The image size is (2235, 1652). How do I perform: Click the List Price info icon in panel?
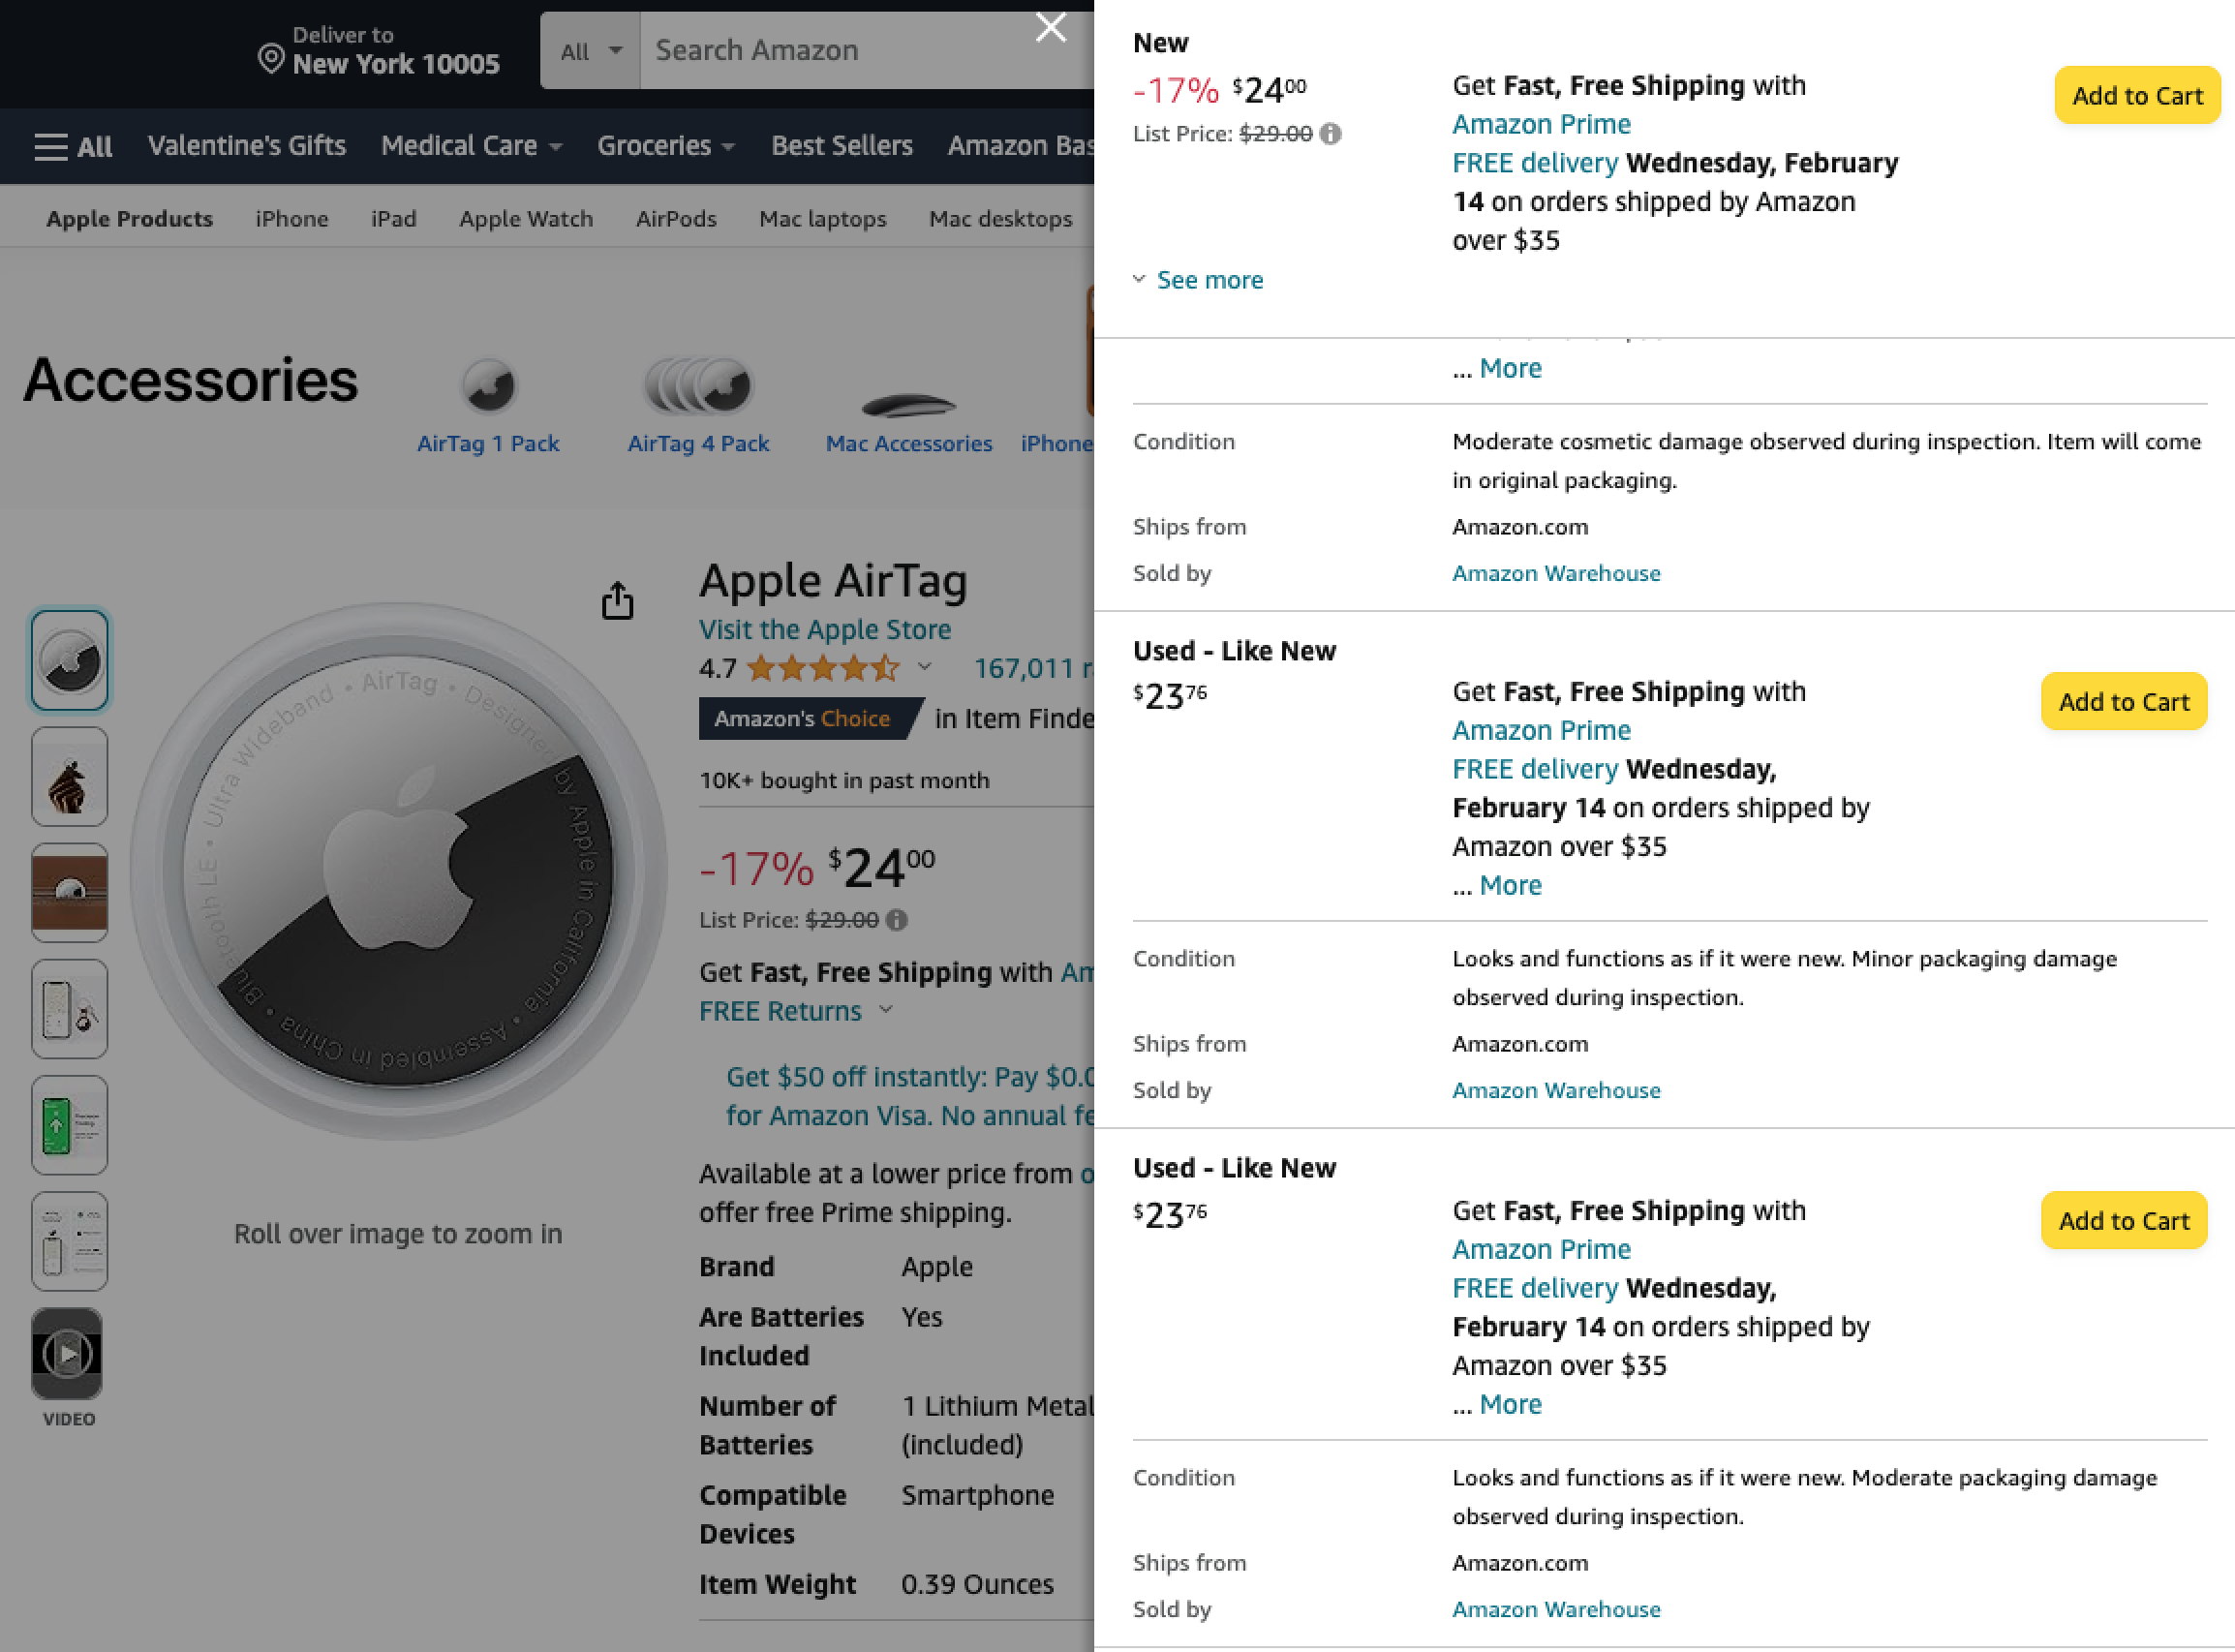point(1330,134)
